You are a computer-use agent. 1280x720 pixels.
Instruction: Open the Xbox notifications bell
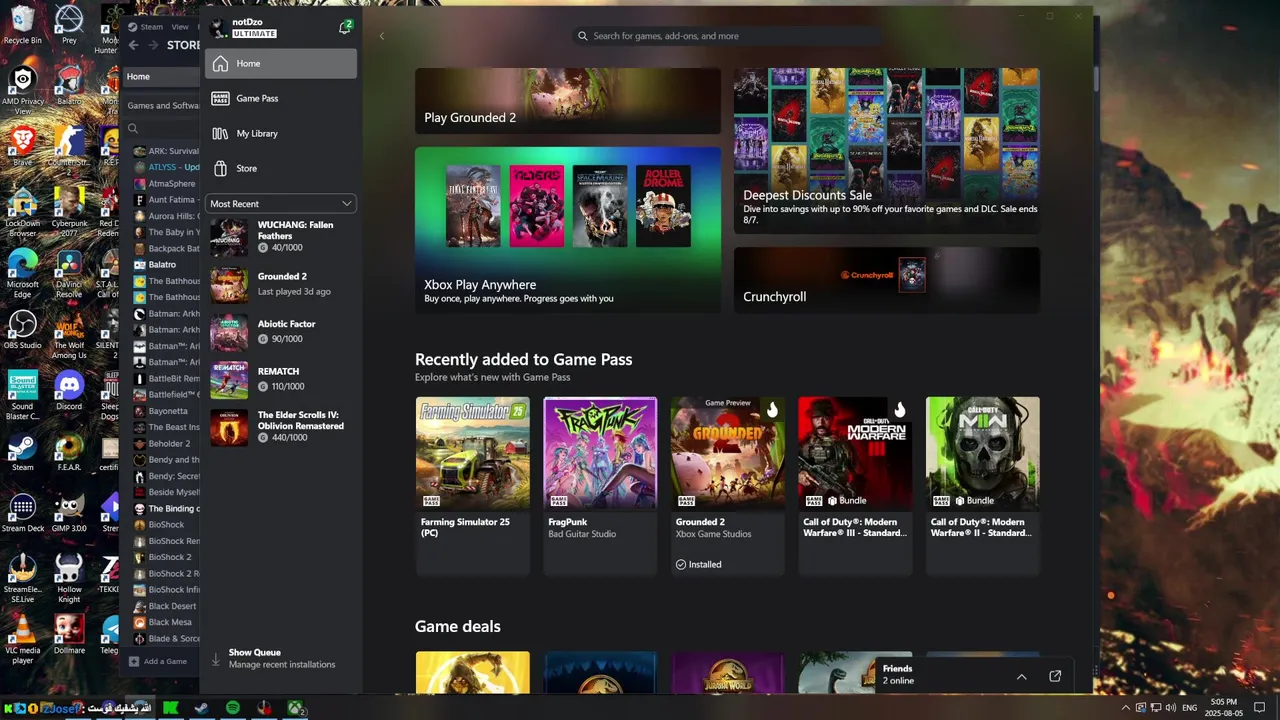[345, 28]
